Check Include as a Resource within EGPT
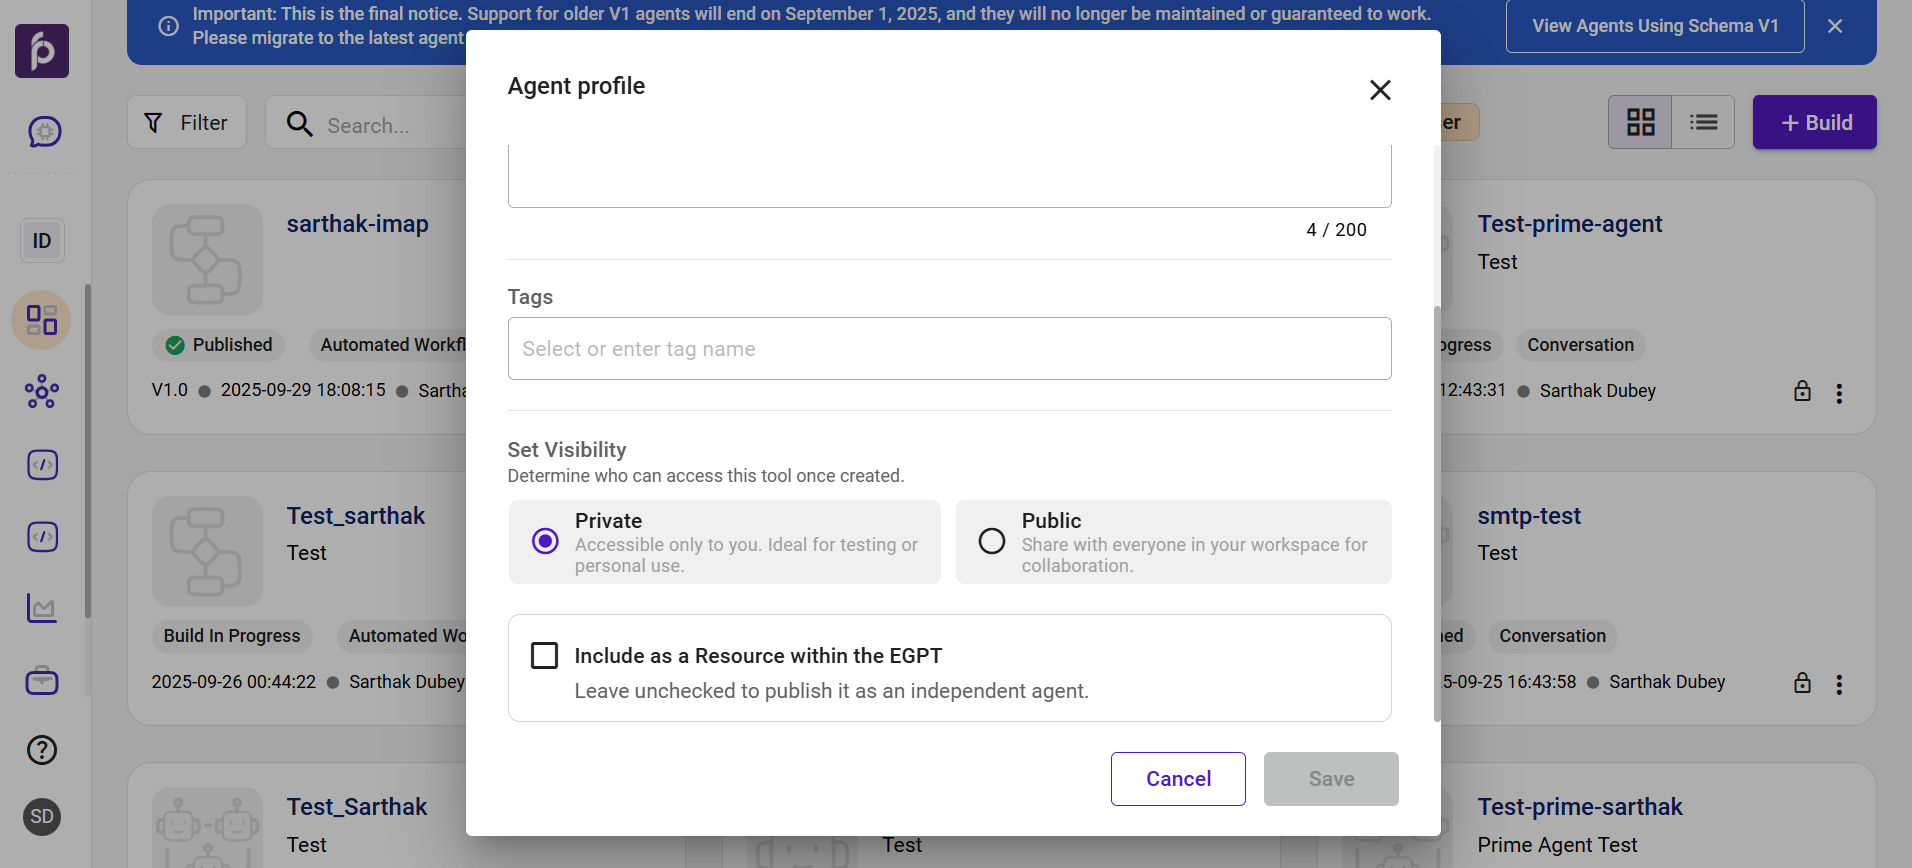1912x868 pixels. (x=545, y=656)
